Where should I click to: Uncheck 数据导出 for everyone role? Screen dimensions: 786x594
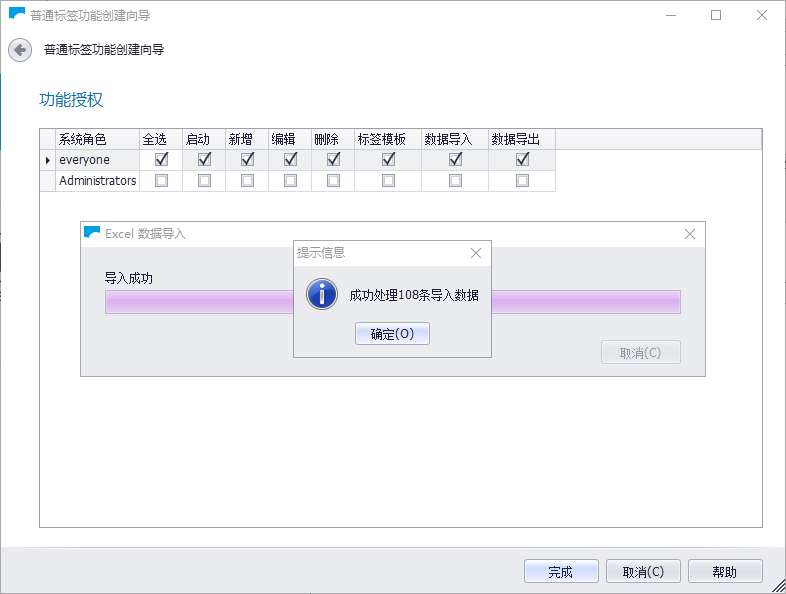pyautogui.click(x=522, y=160)
